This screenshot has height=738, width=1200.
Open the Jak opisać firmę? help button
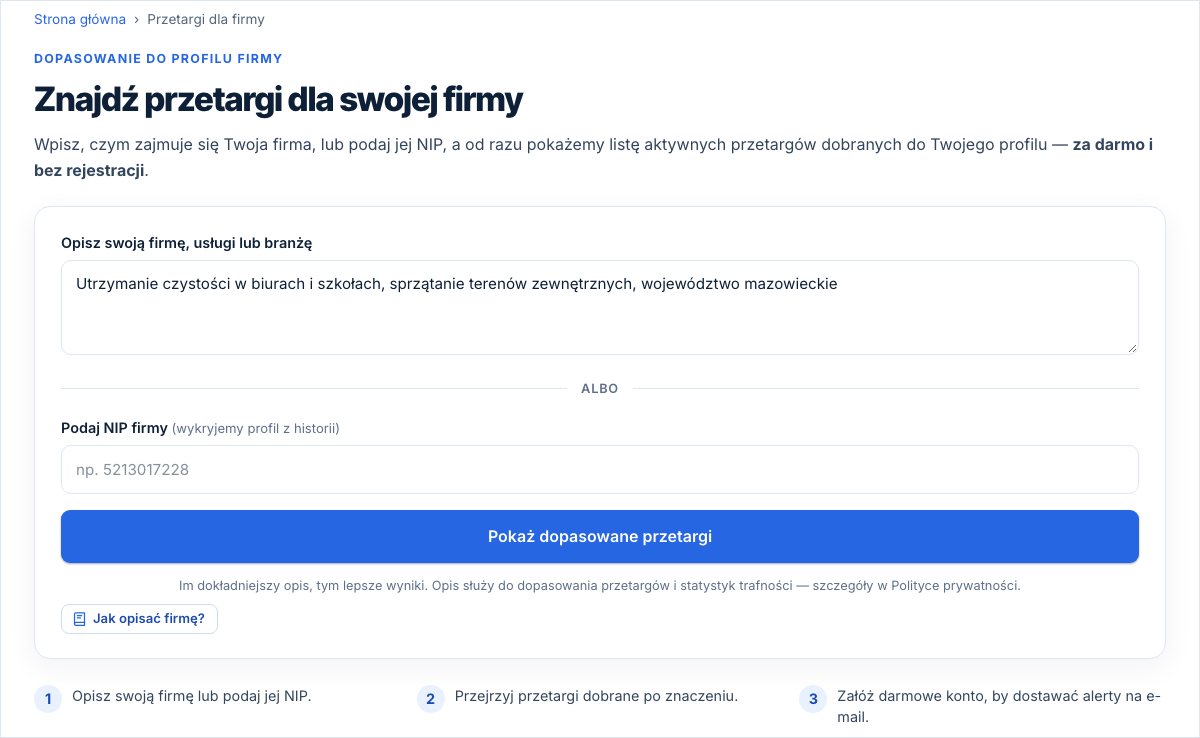point(139,619)
